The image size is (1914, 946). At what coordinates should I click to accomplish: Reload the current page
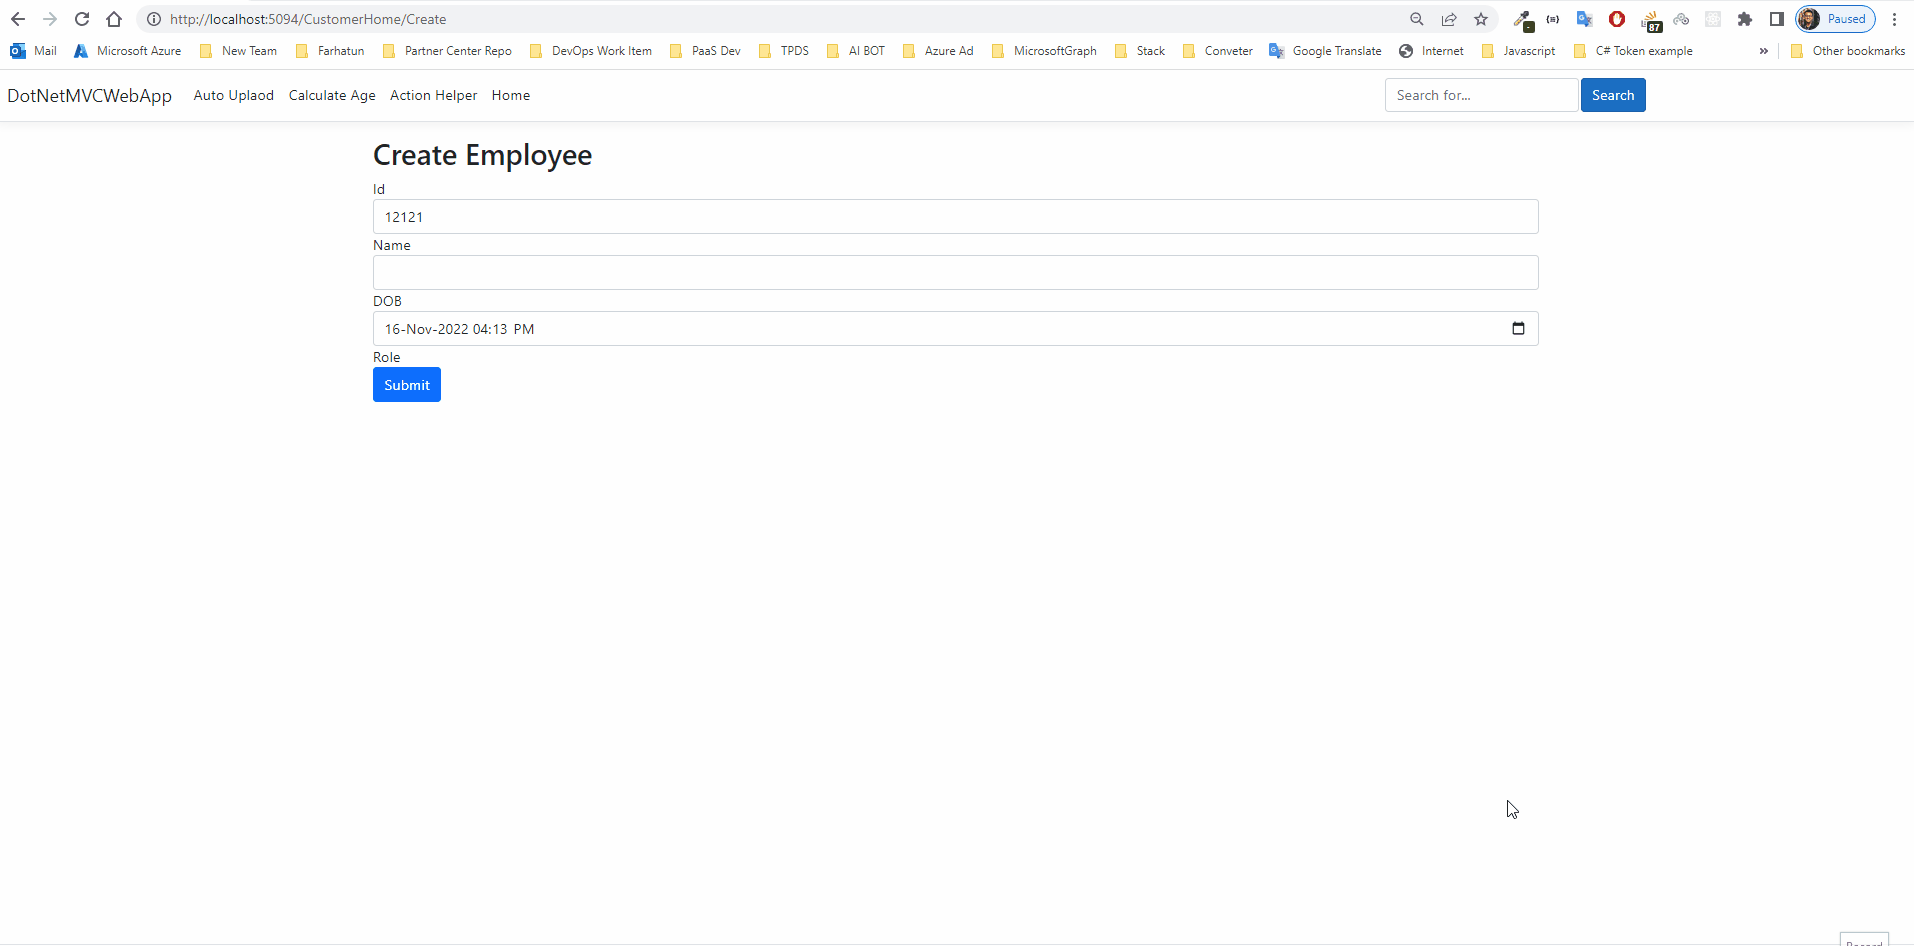click(x=82, y=19)
